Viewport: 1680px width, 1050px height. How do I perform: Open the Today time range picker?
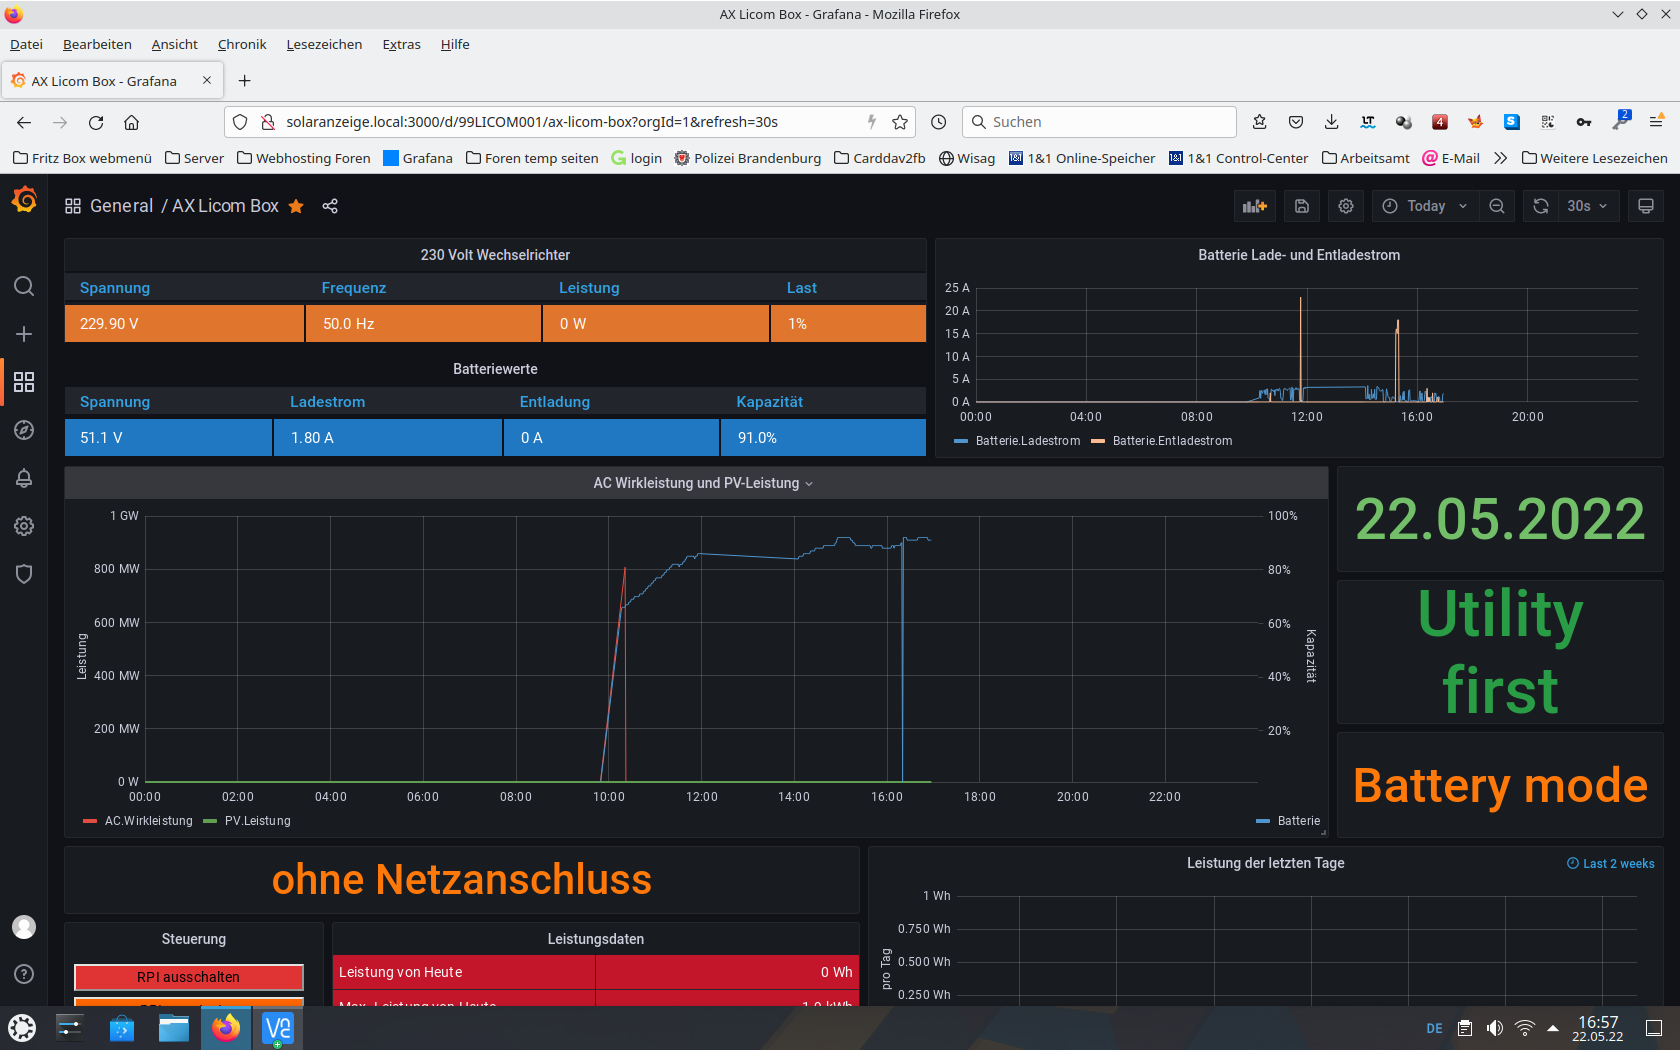pos(1425,206)
